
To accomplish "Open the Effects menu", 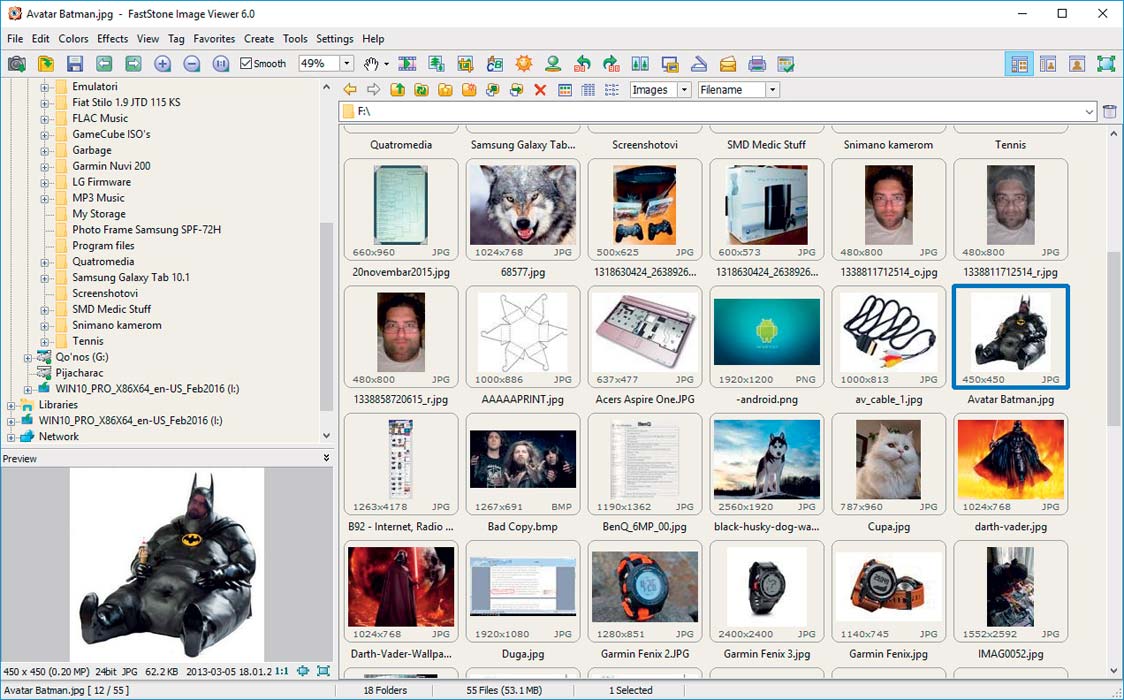I will pos(113,39).
